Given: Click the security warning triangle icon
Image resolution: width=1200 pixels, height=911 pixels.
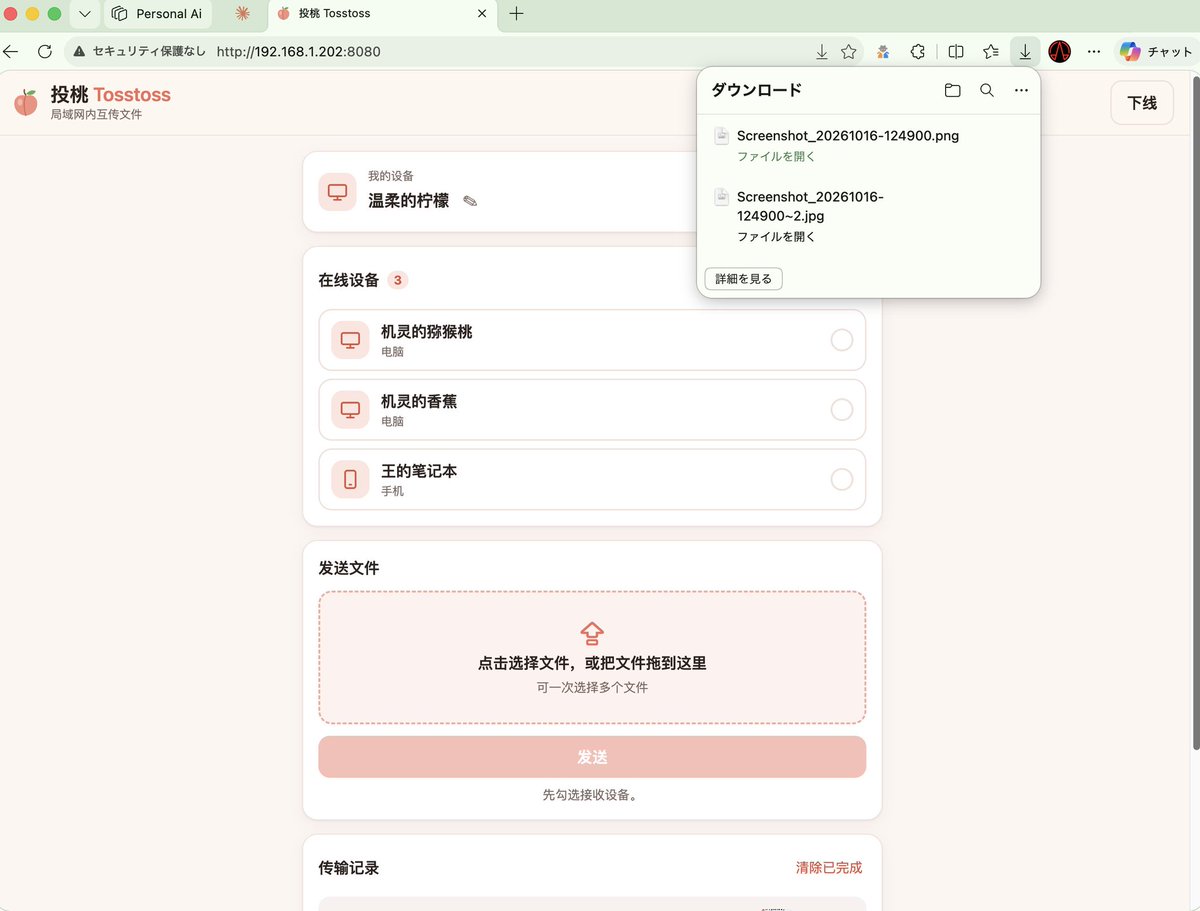Looking at the screenshot, I should pyautogui.click(x=79, y=51).
